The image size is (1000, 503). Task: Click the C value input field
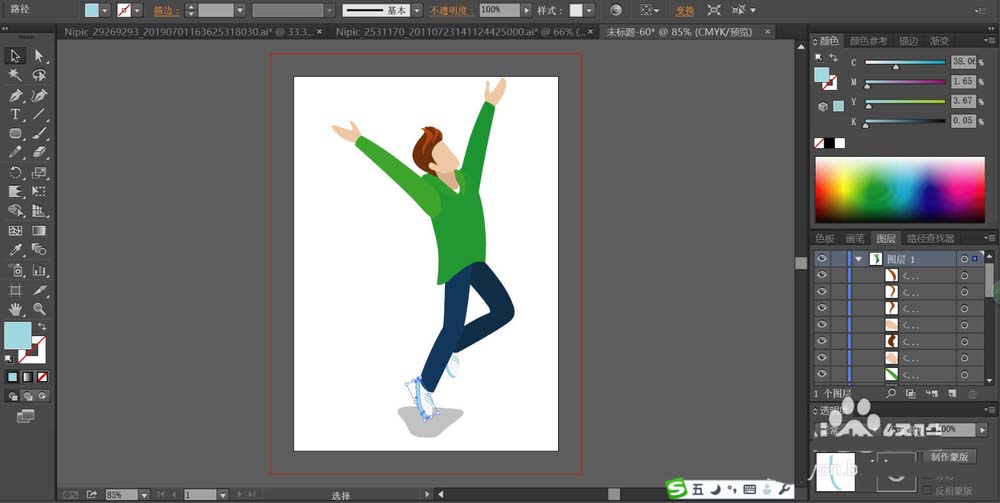tap(964, 62)
